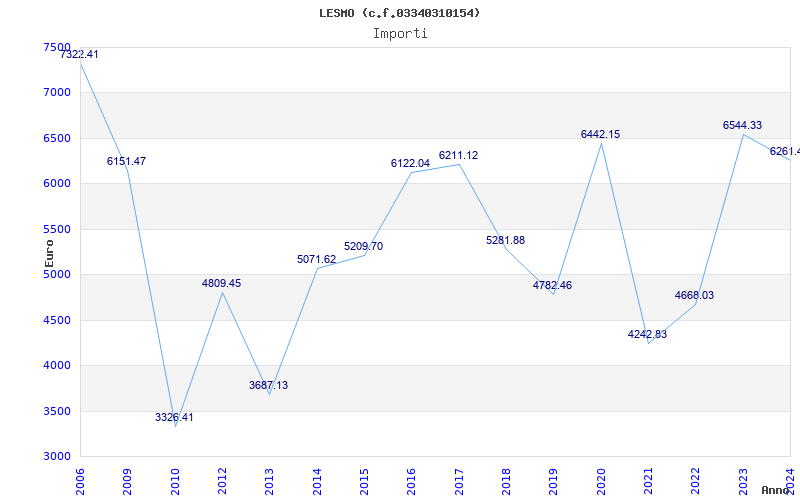Select data label 4668.03
This screenshot has height=500, width=800.
tap(694, 295)
